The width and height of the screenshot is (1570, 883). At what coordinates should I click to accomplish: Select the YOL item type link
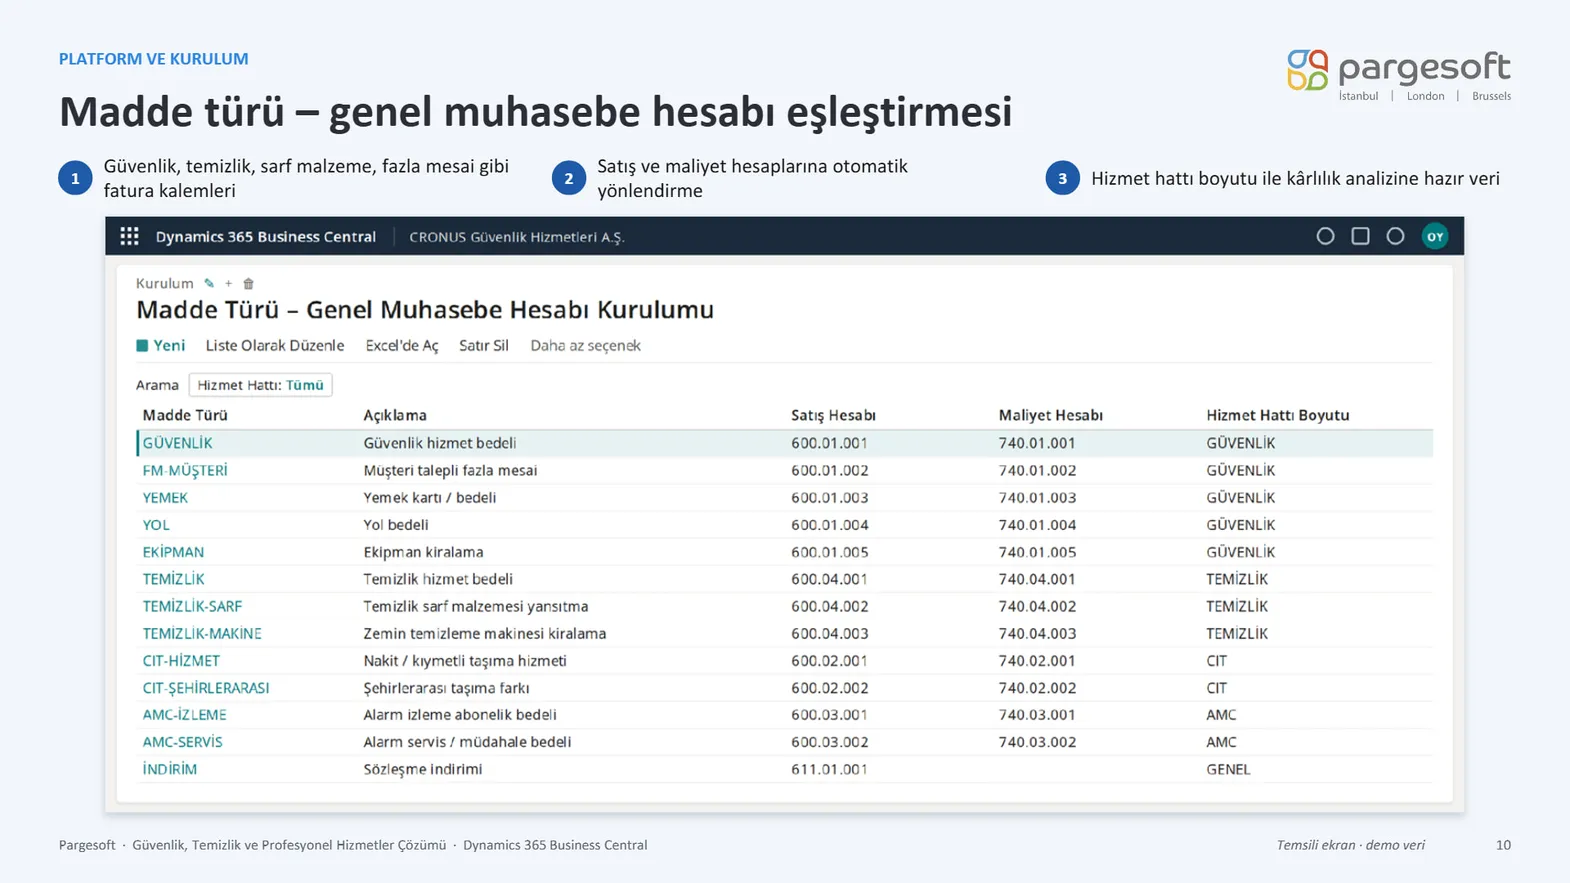click(x=156, y=524)
